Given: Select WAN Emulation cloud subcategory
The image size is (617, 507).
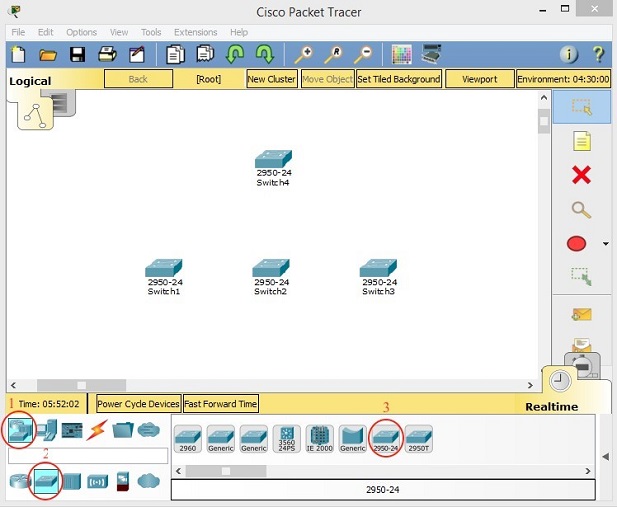Looking at the screenshot, I should (x=149, y=481).
